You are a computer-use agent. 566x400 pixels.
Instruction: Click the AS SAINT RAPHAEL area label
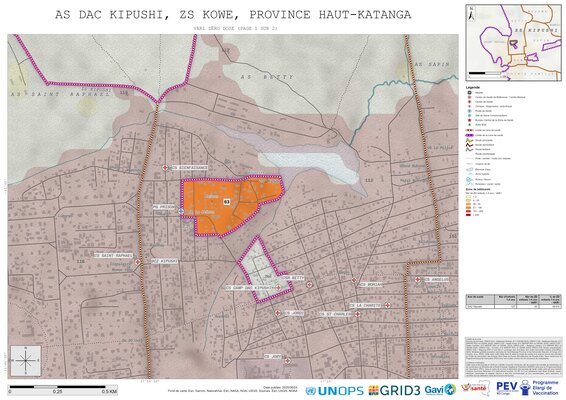coord(60,95)
